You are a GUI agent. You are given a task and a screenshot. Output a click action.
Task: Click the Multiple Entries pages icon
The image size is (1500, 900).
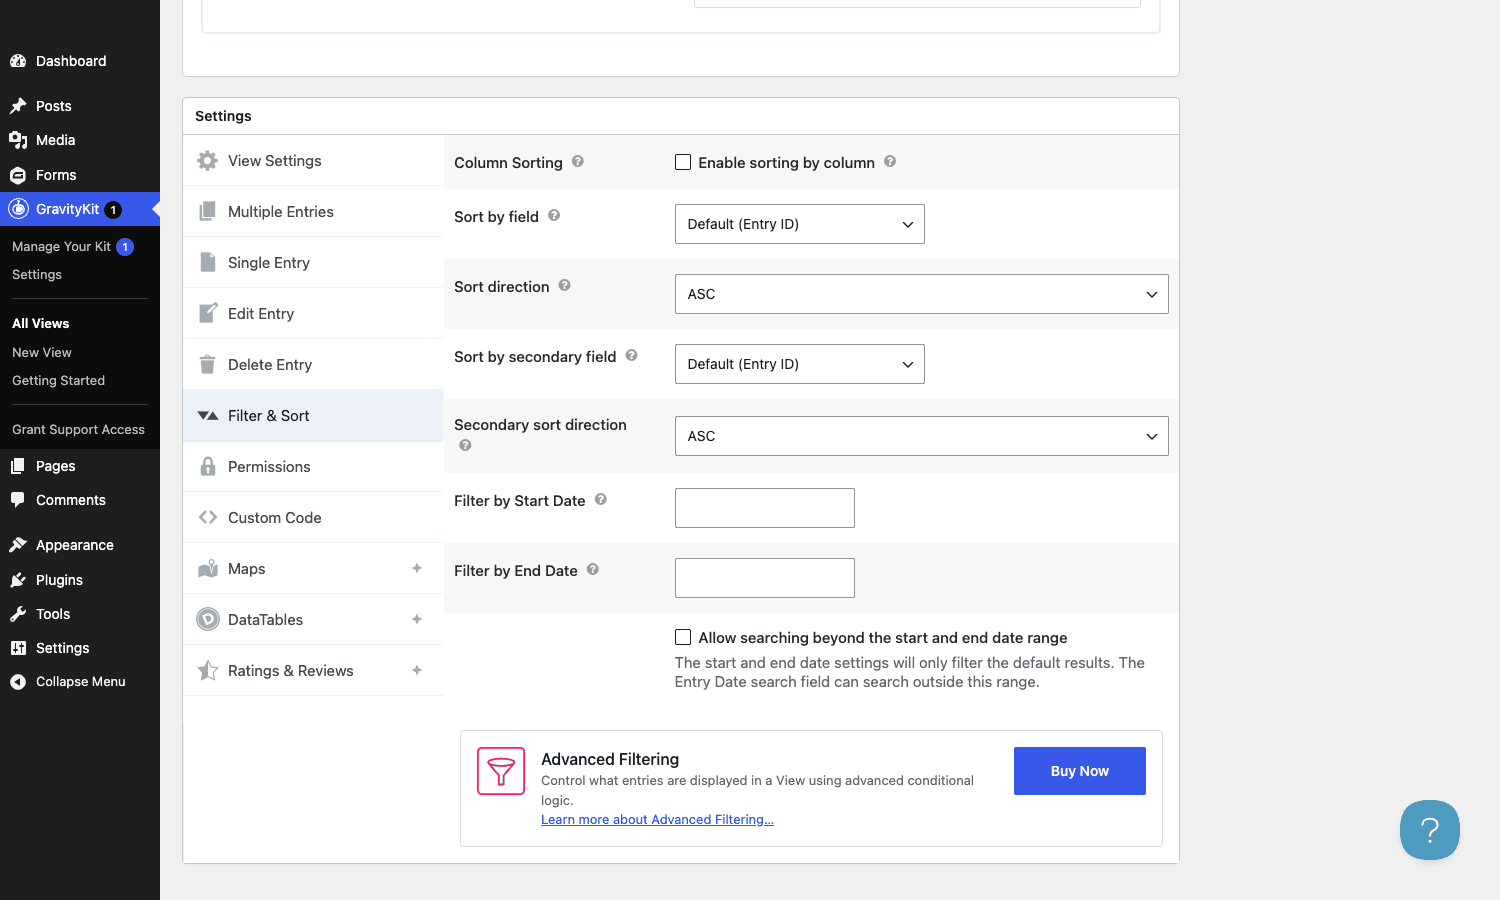tap(207, 212)
